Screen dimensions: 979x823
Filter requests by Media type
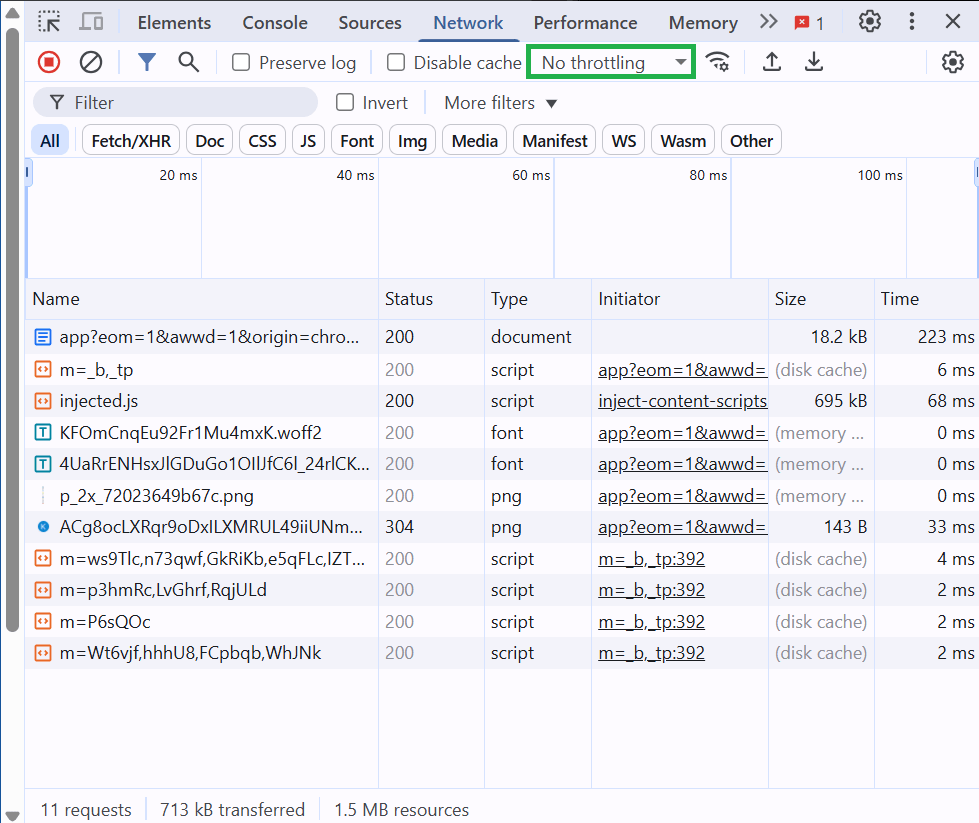(x=475, y=141)
